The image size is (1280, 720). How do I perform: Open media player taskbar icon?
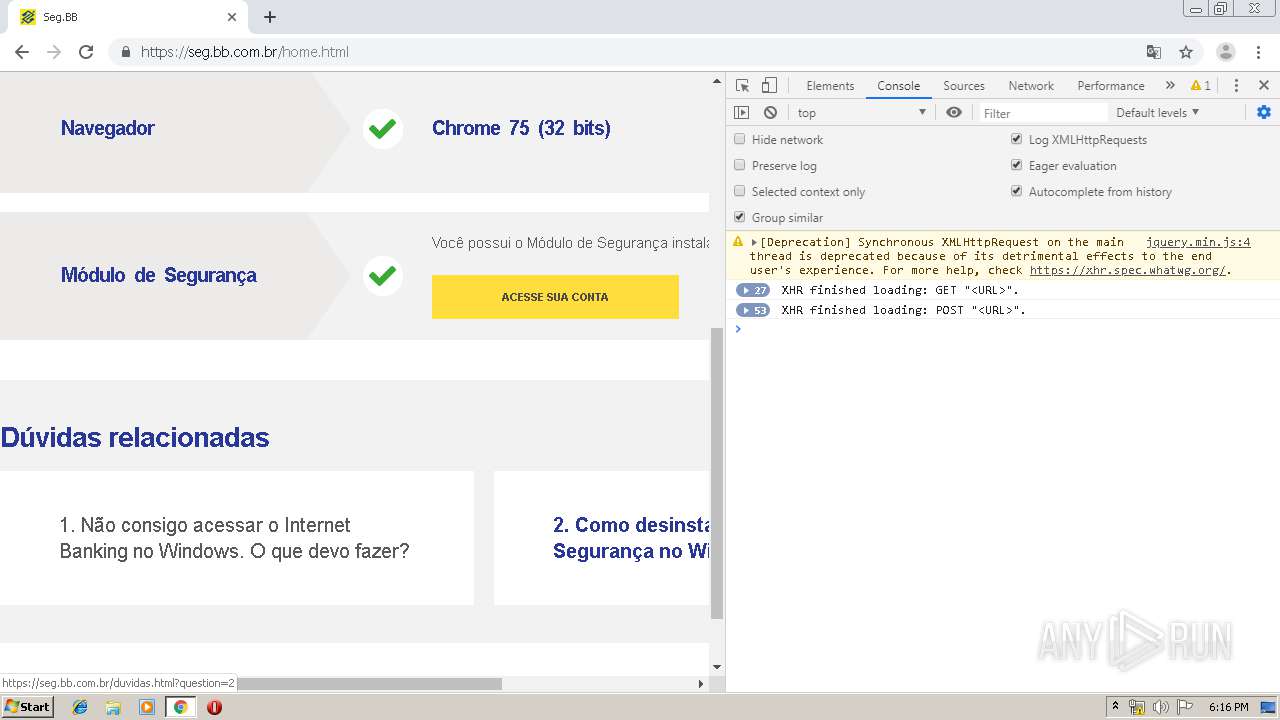tap(147, 707)
